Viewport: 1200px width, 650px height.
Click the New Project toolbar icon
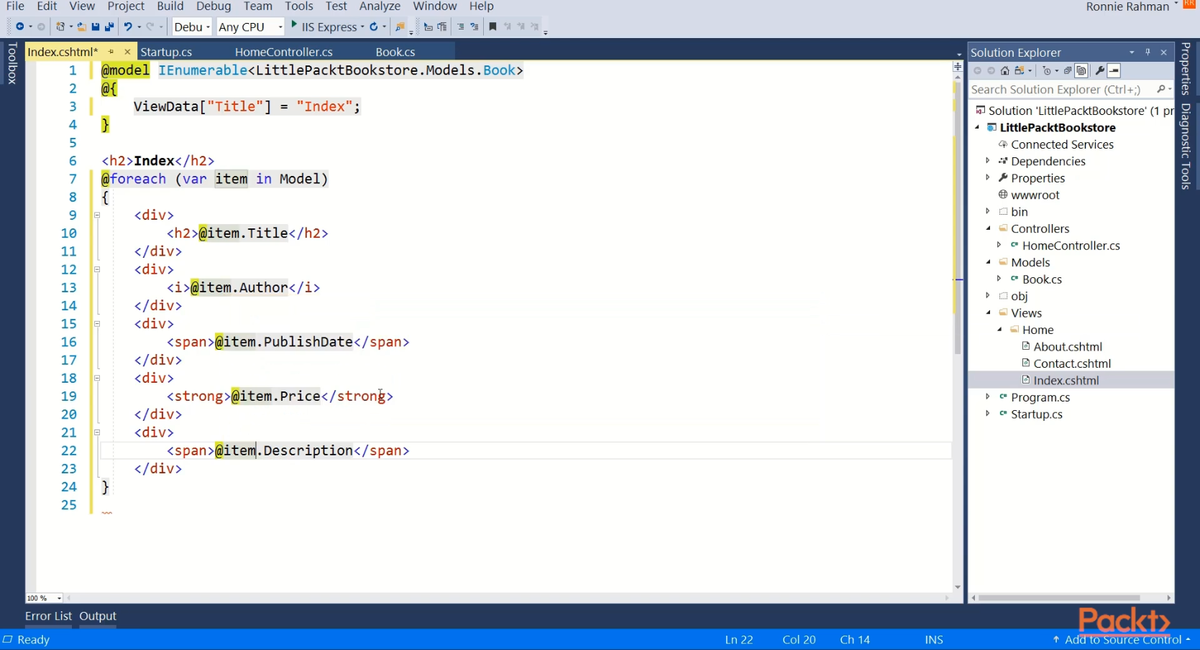point(61,26)
